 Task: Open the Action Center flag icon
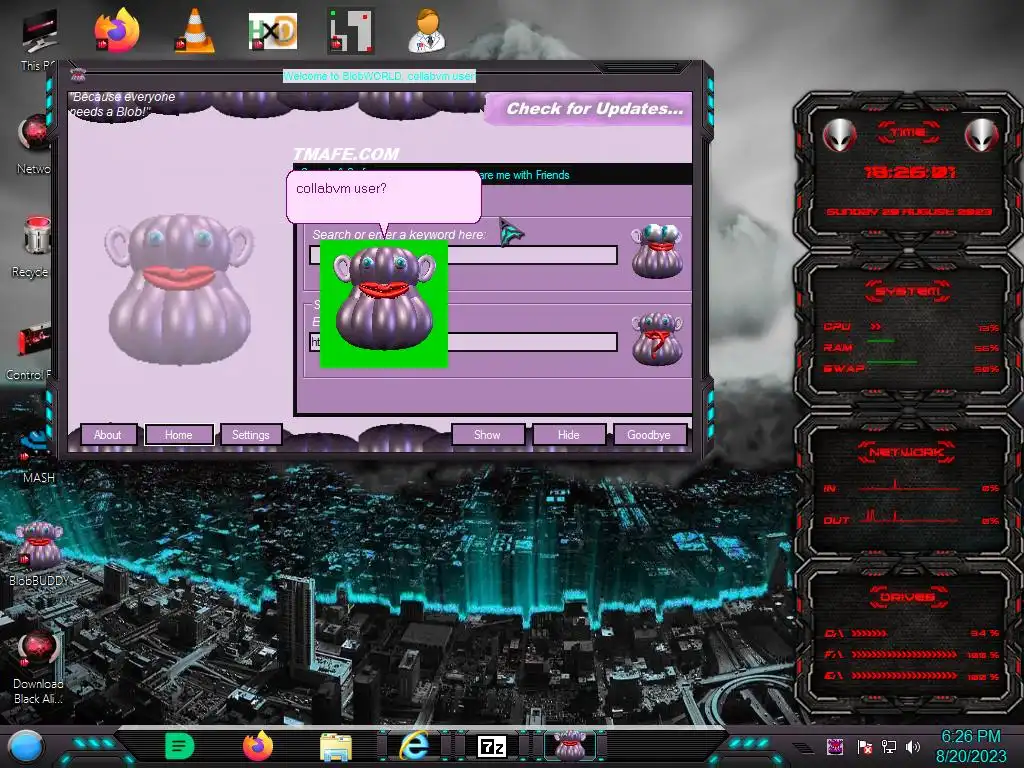point(865,747)
